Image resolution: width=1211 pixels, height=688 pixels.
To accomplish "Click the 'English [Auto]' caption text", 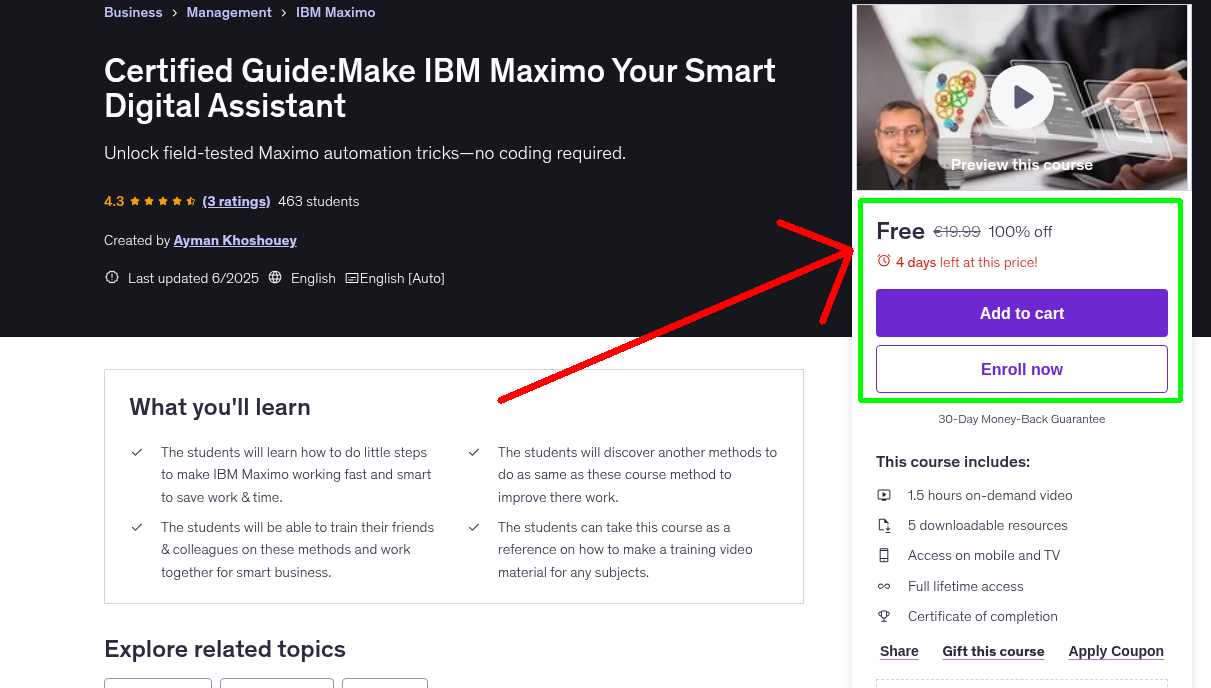I will point(402,278).
